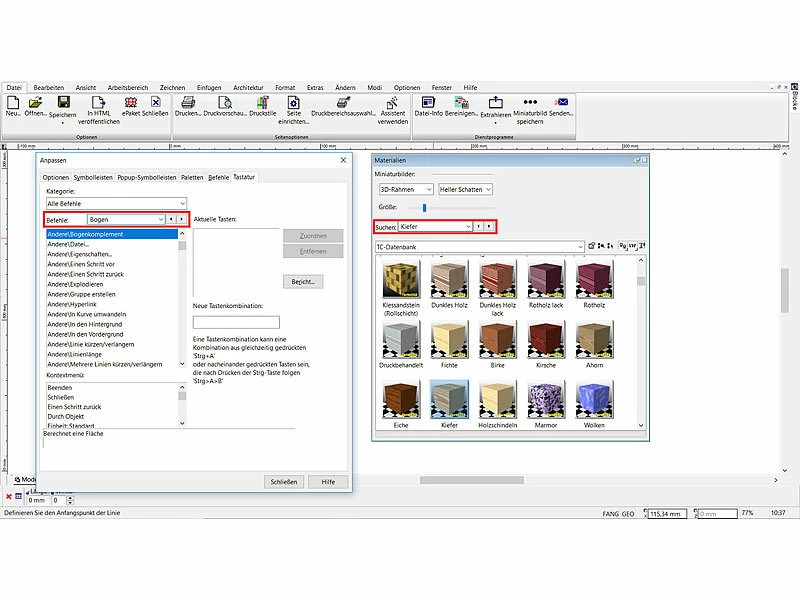This screenshot has width=800, height=600.
Task: Click the Größe thumbnail size slider
Action: 424,208
